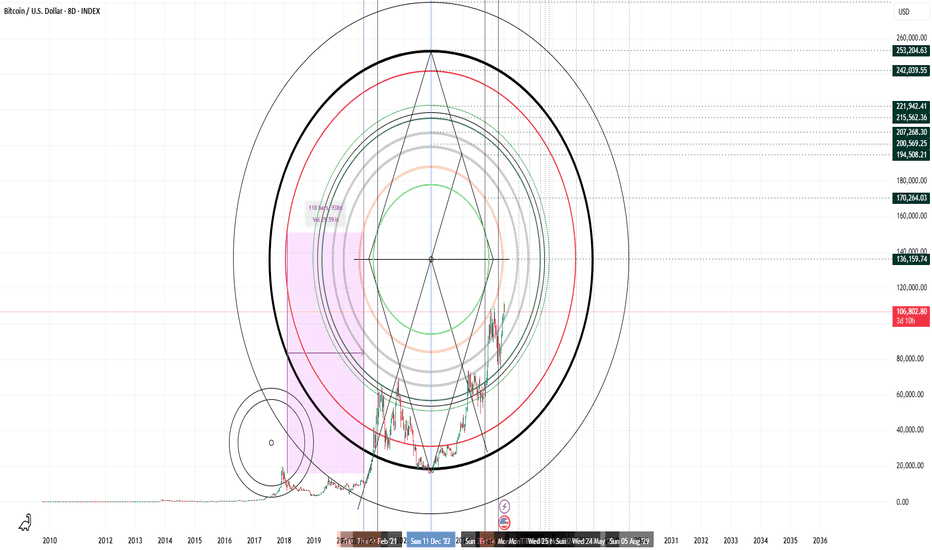The height and width of the screenshot is (550, 932).
Task: Open the US flag economic event icon
Action: 504,523
